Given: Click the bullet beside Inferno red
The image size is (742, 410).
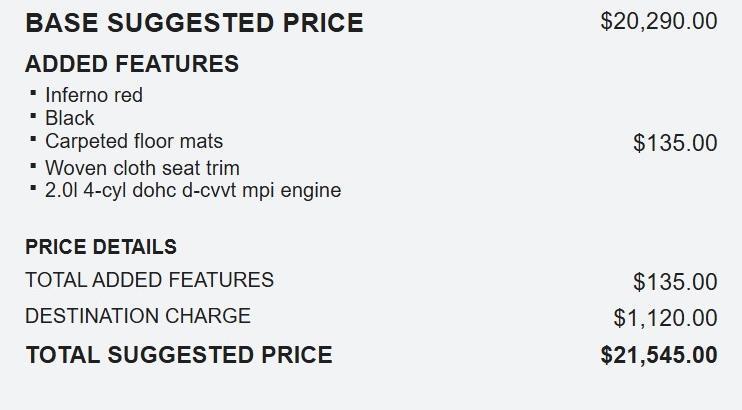Looking at the screenshot, I should [x=33, y=93].
